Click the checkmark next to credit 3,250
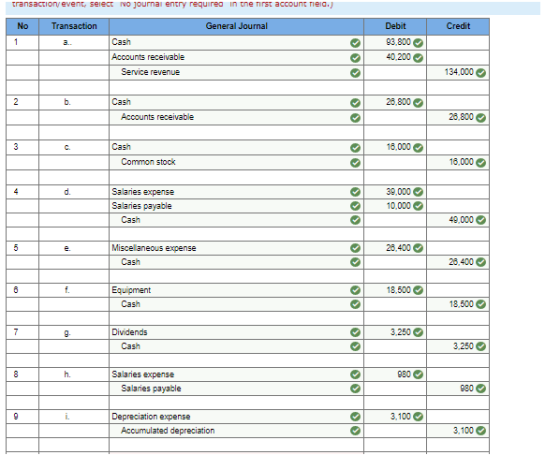The width and height of the screenshot is (560, 455). pyautogui.click(x=481, y=346)
